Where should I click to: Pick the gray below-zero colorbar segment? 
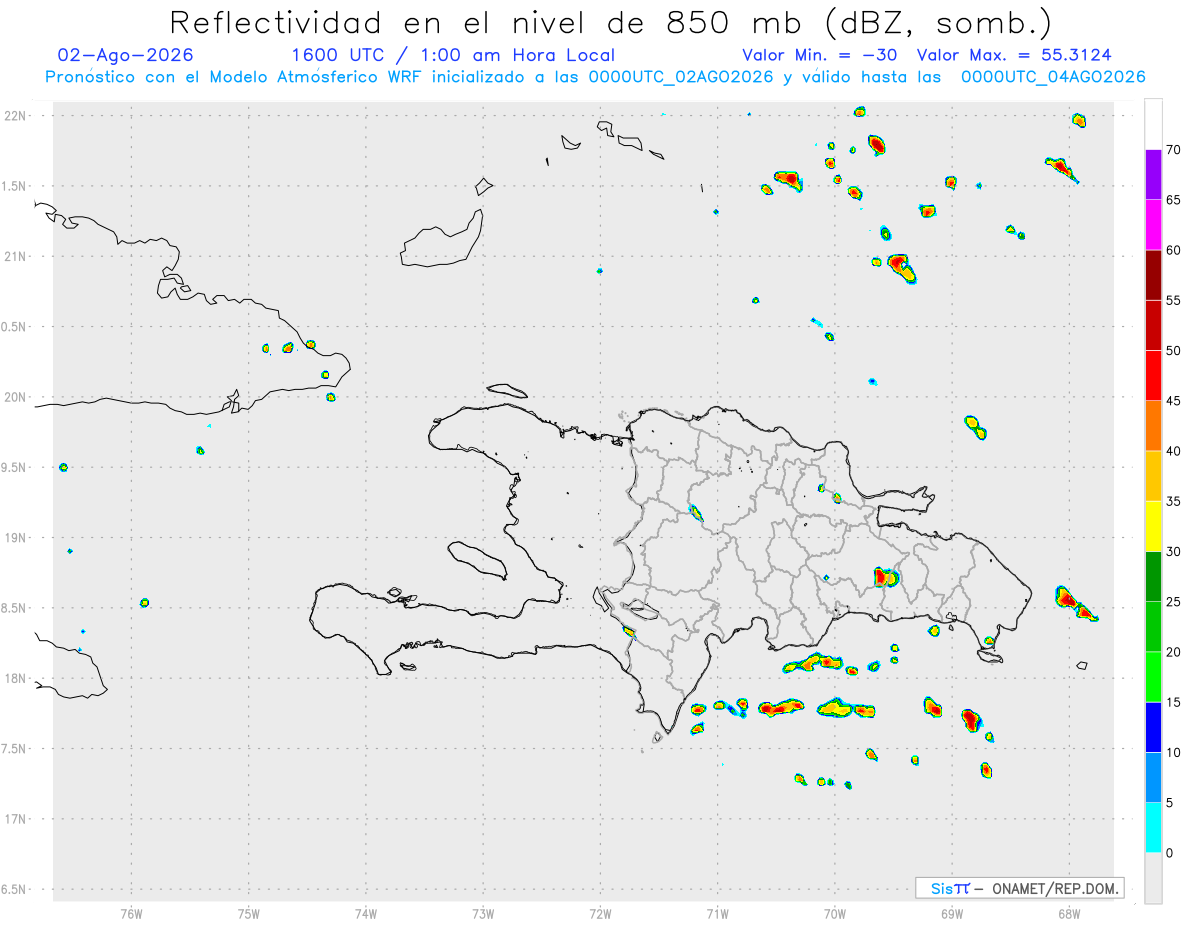click(x=1153, y=878)
